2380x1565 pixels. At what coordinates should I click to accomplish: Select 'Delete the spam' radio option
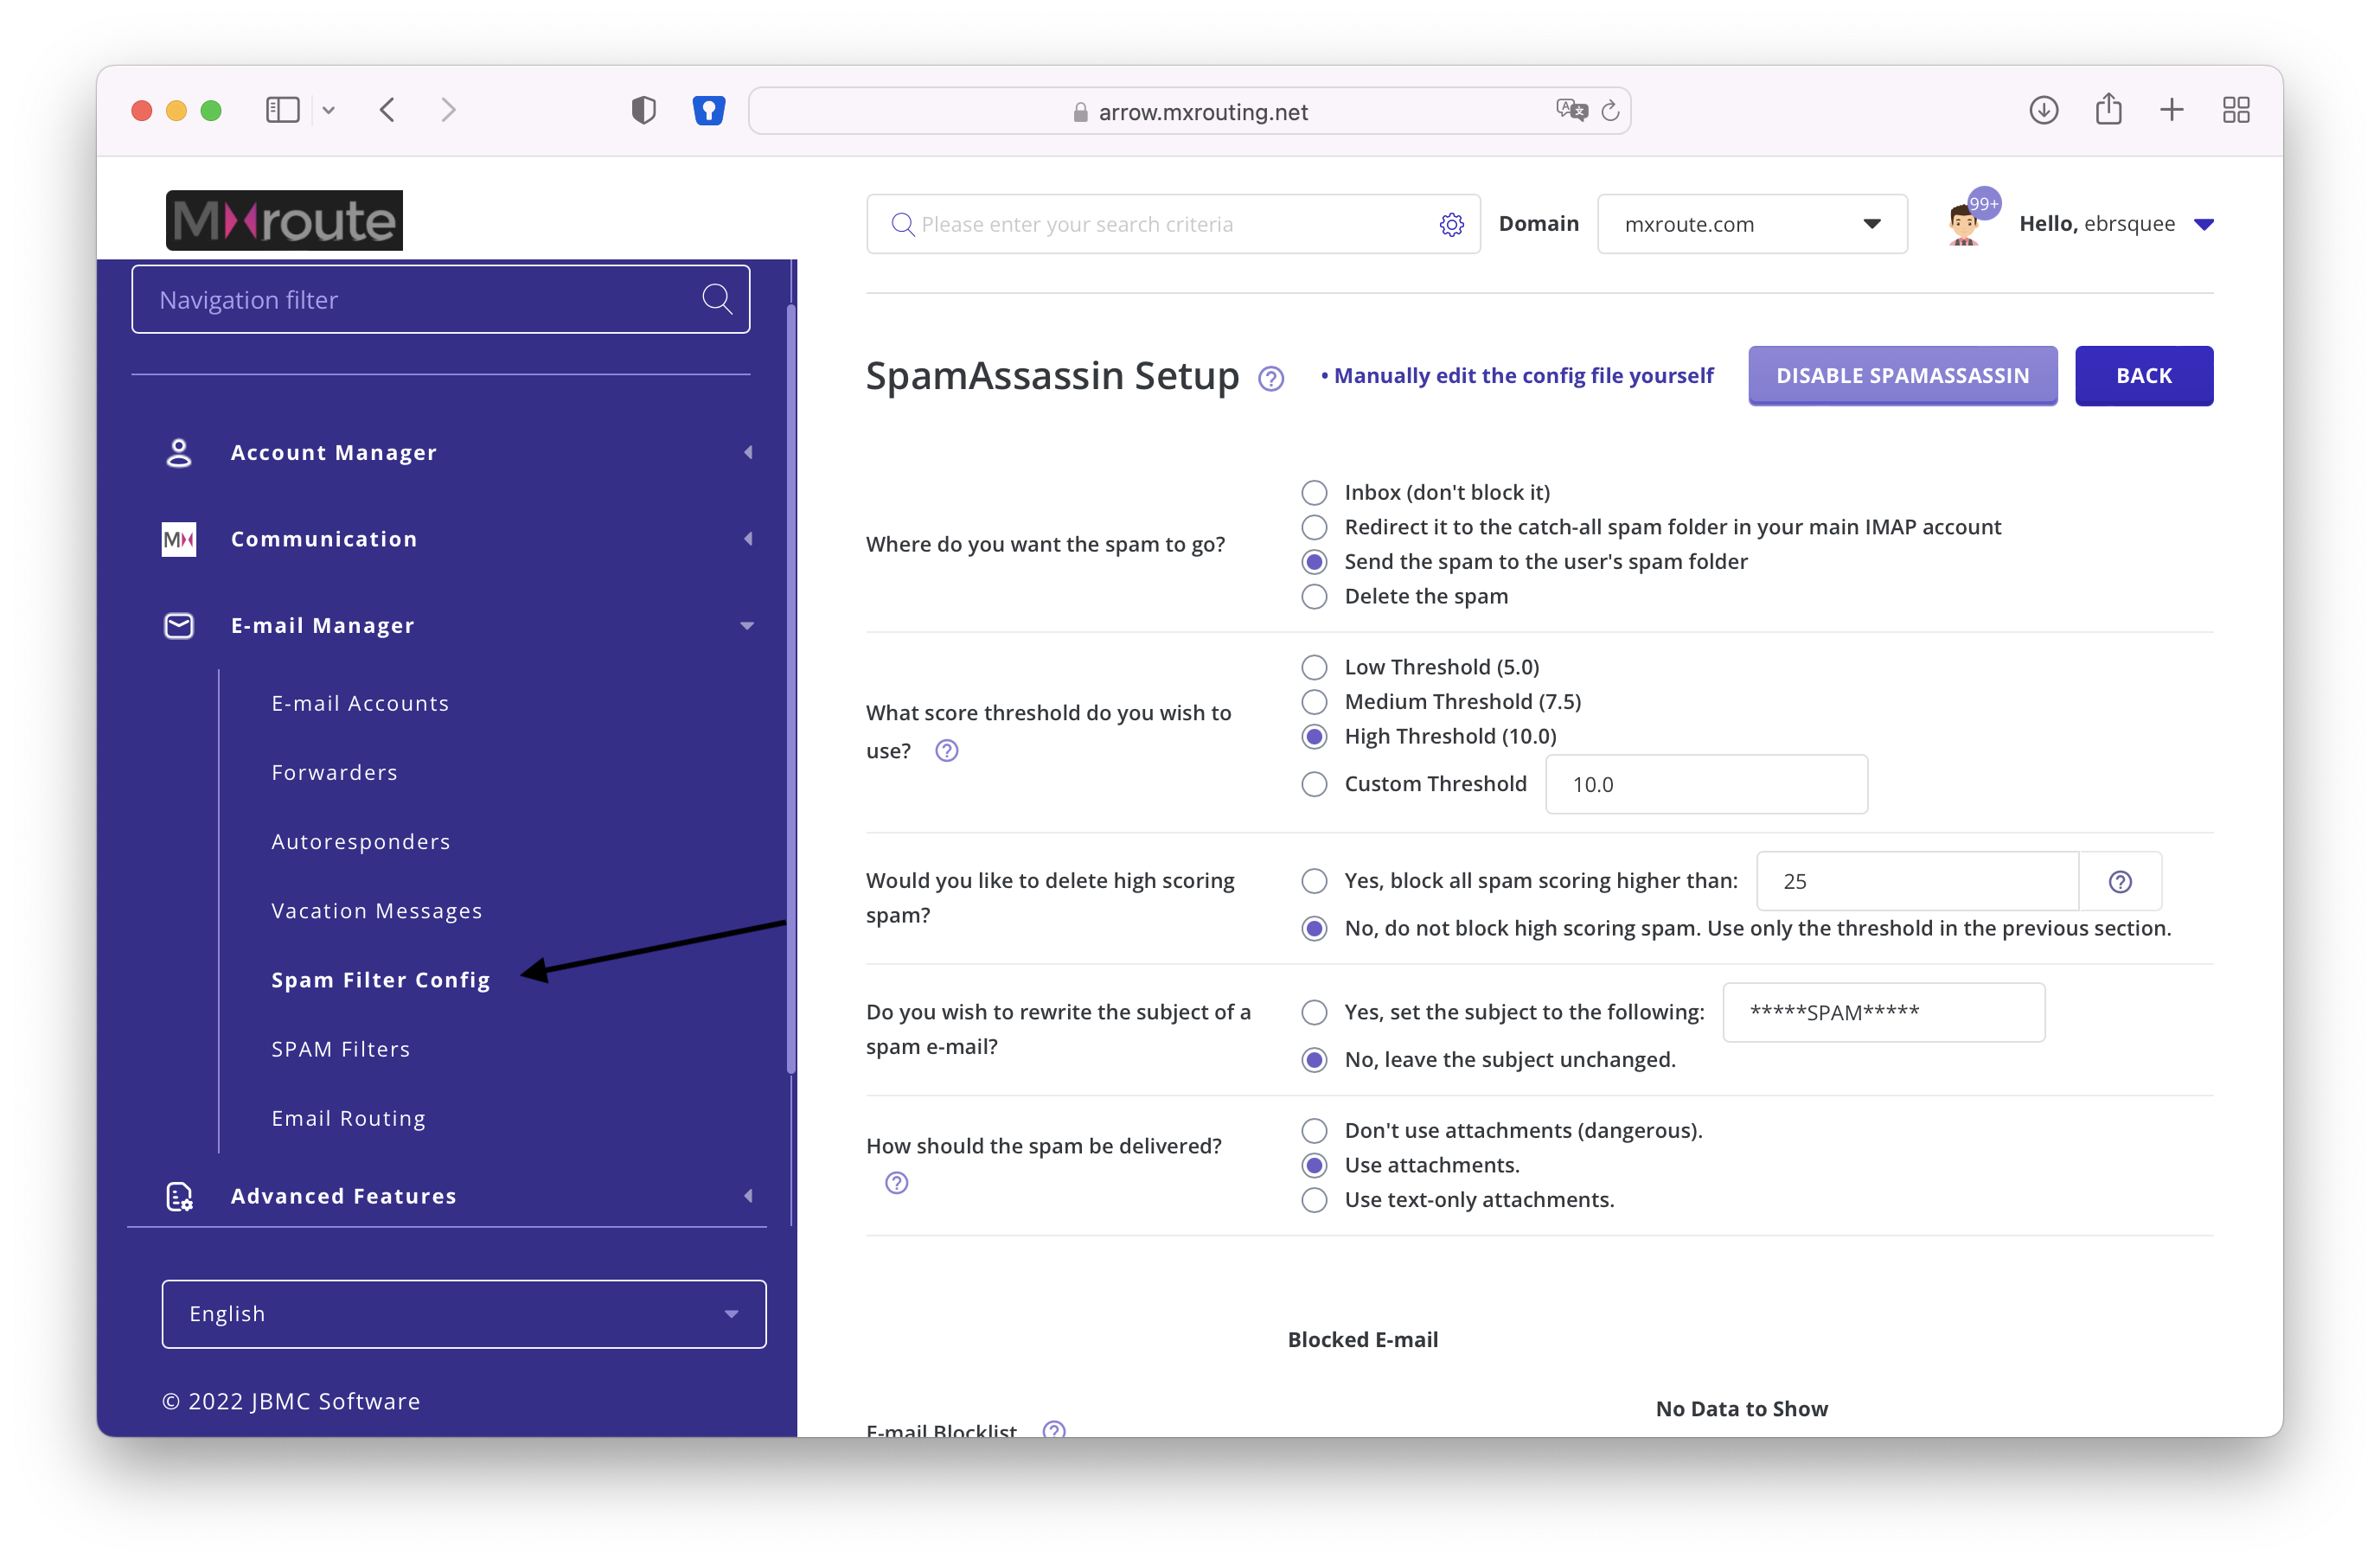[x=1314, y=596]
